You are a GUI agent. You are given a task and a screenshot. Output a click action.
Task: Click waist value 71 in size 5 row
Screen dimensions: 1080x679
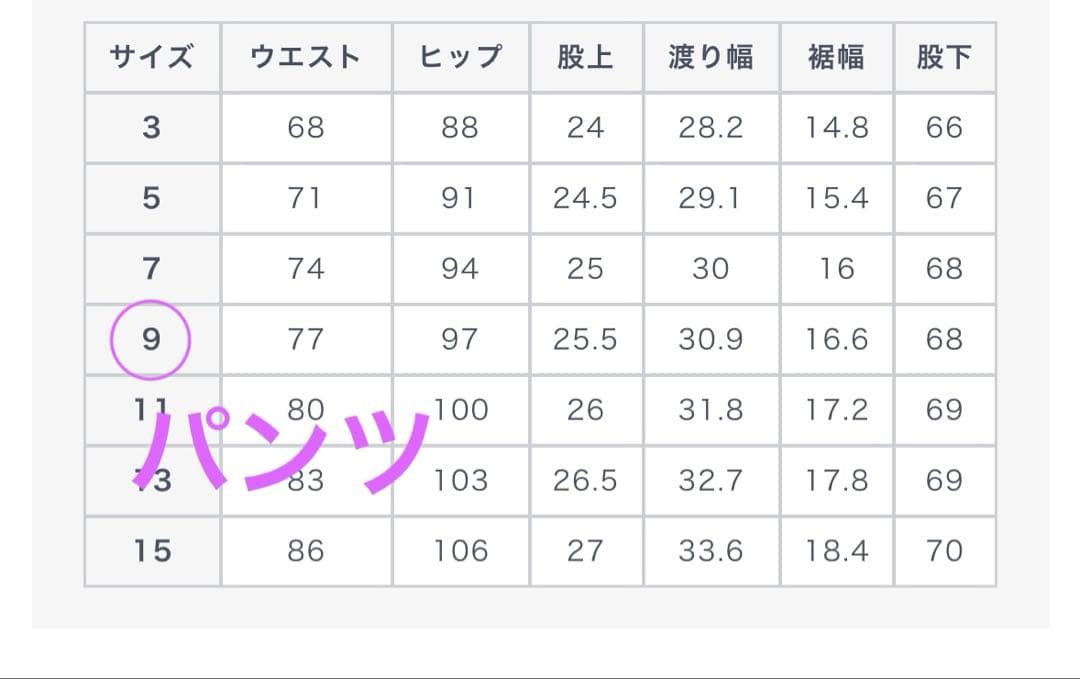pos(306,198)
